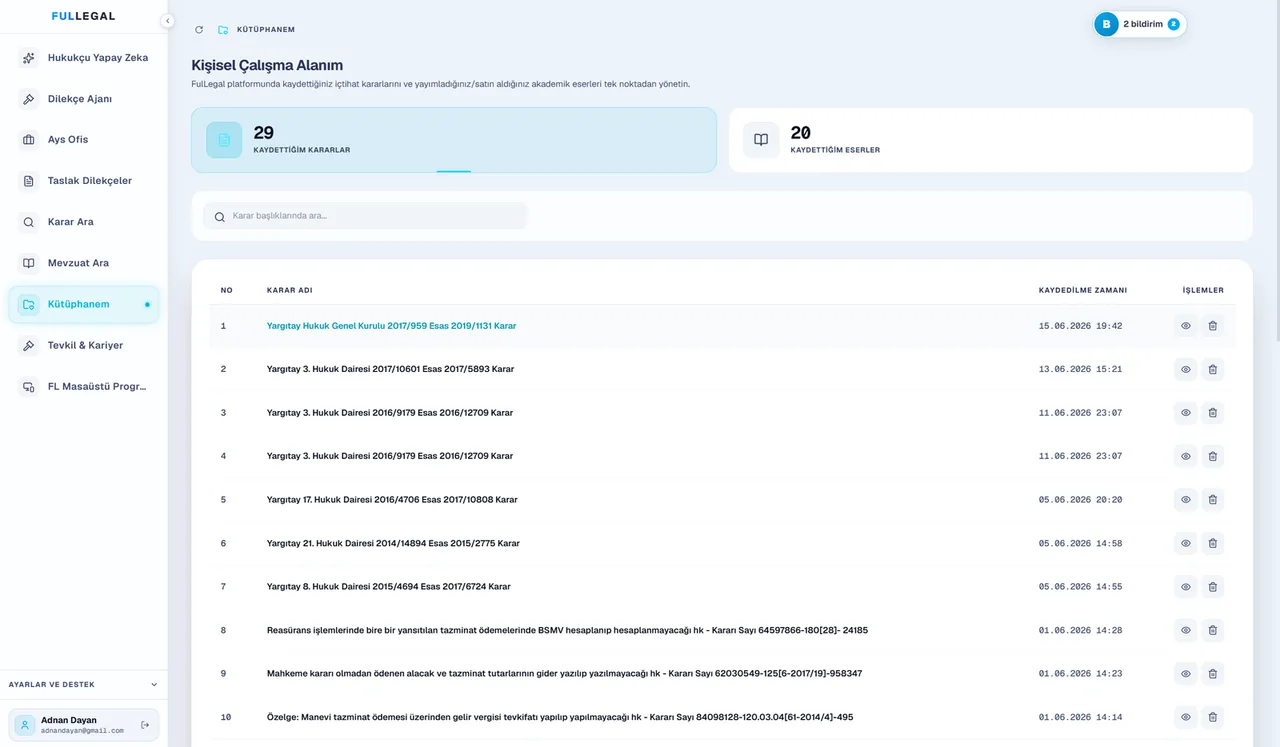View Özelge Manevi tazminat decision eye icon
Viewport: 1280px width, 747px height.
click(x=1186, y=717)
